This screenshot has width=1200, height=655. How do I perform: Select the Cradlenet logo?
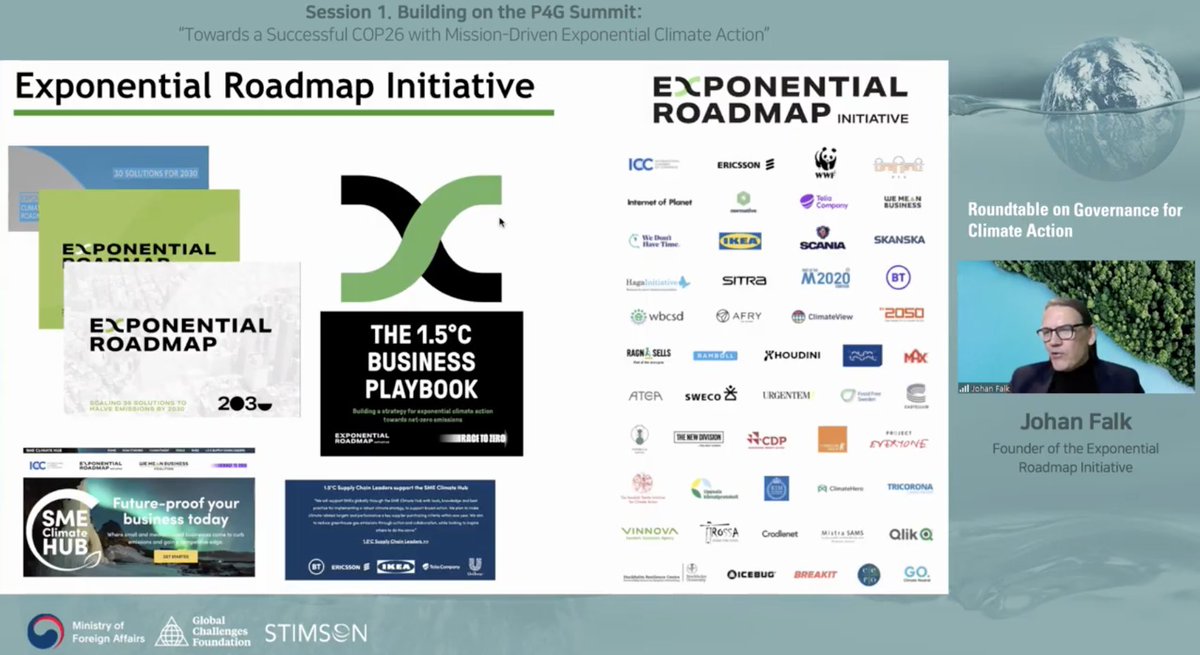[779, 535]
